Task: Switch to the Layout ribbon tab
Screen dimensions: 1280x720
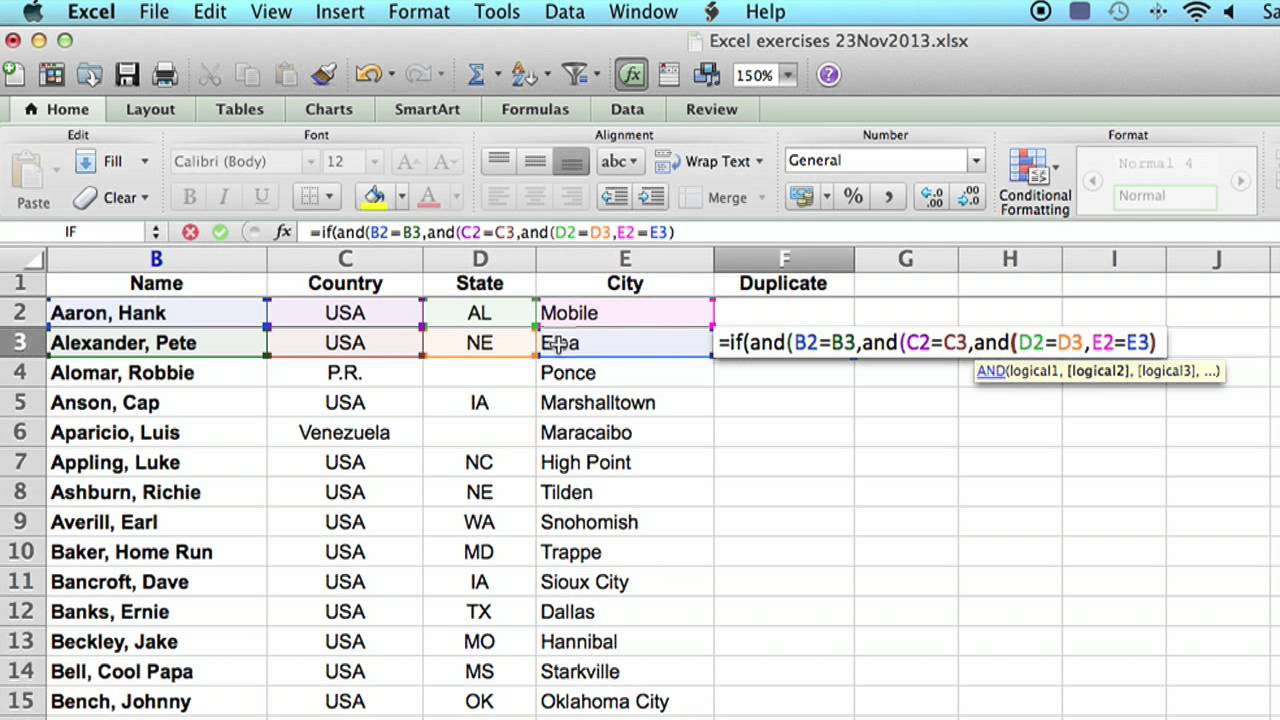Action: tap(150, 109)
